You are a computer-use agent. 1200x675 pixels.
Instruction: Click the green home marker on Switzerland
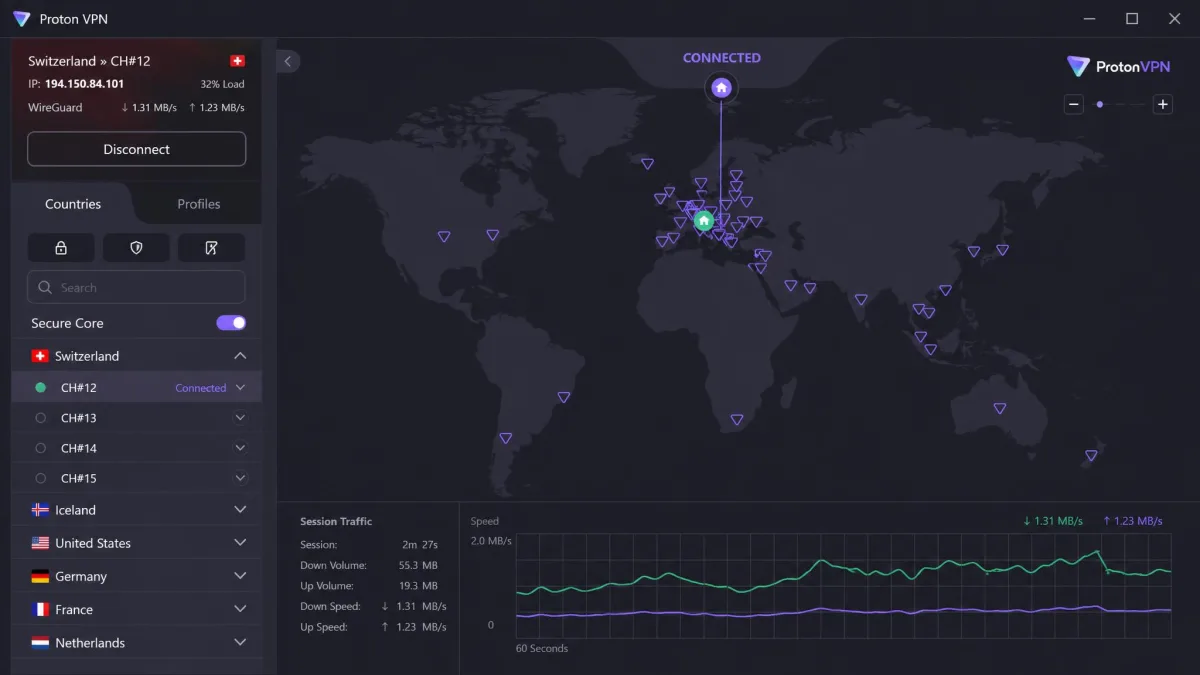pyautogui.click(x=704, y=220)
